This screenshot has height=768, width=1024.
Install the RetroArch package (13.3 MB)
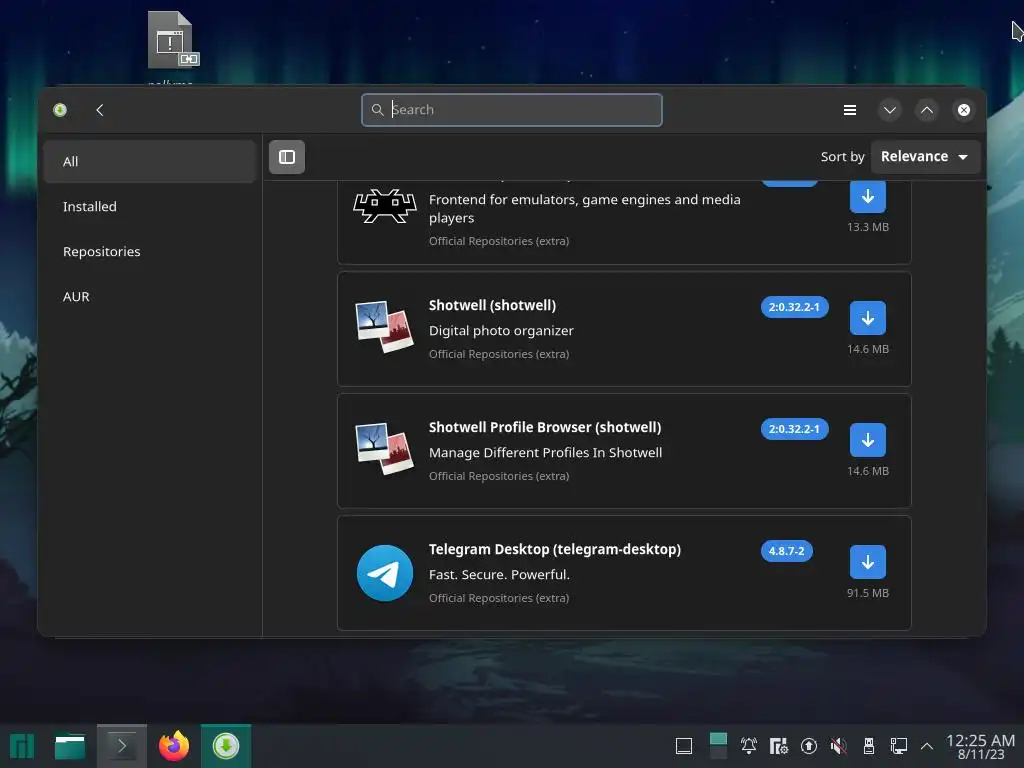click(867, 196)
